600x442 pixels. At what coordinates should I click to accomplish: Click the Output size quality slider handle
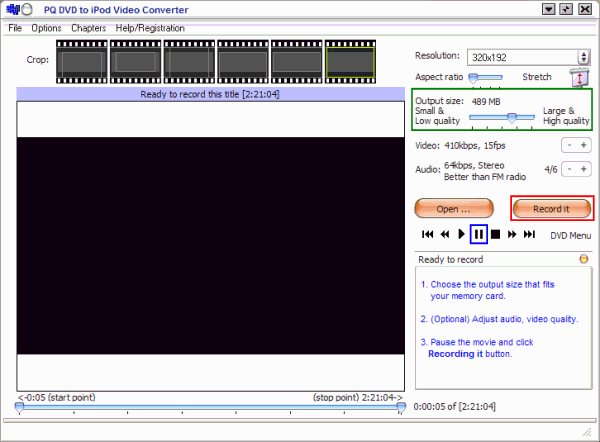512,117
